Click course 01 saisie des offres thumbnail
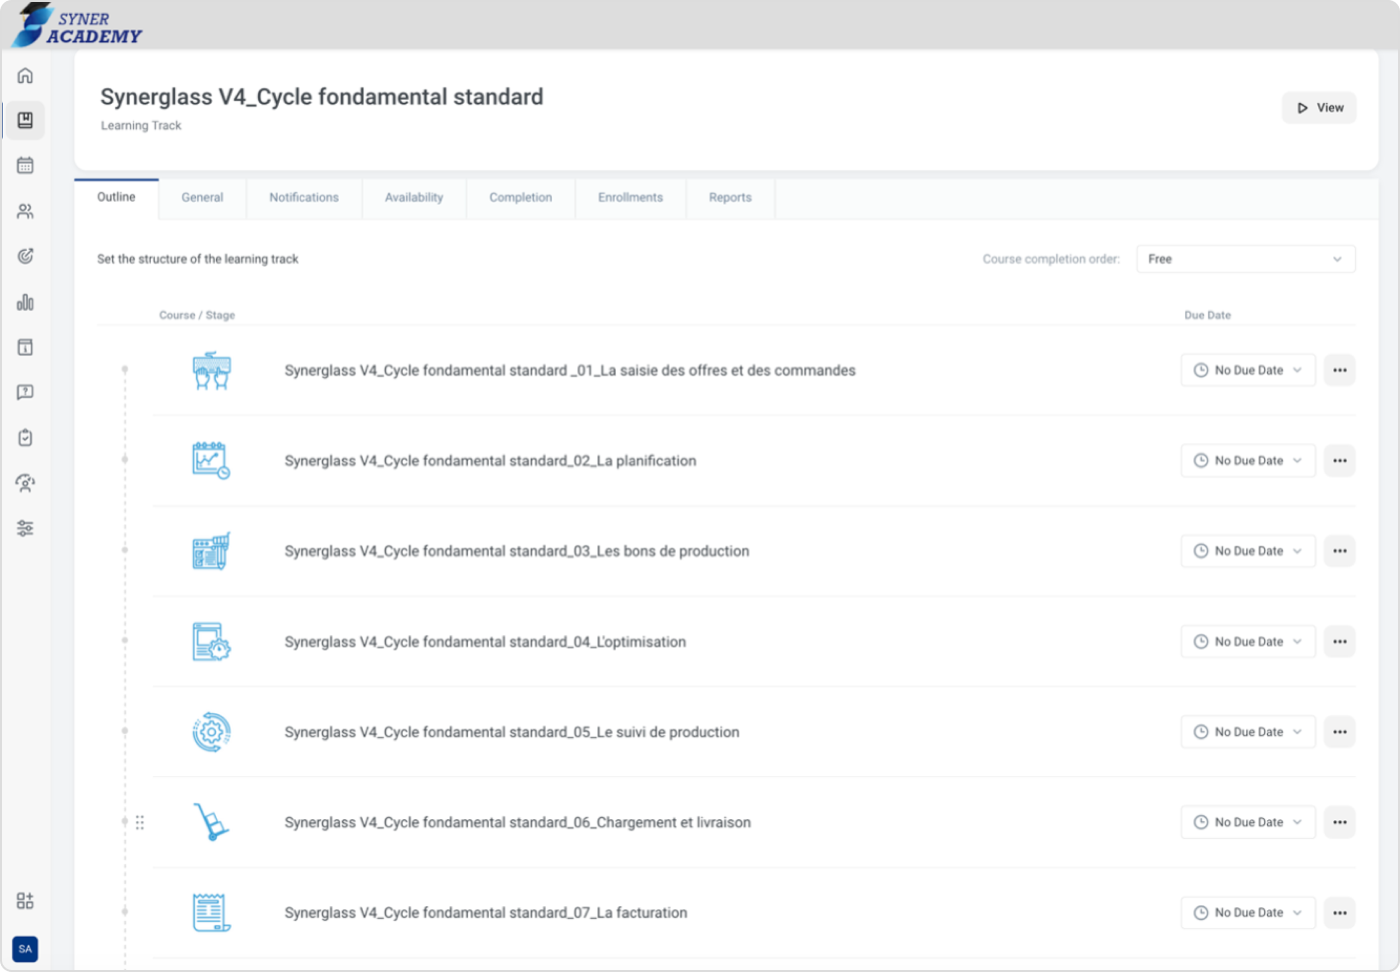This screenshot has height=972, width=1400. tap(211, 371)
